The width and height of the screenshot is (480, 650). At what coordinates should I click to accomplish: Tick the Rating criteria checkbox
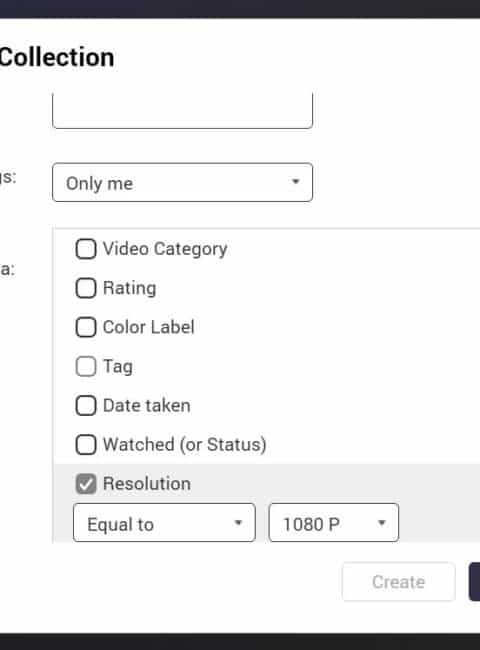(86, 288)
